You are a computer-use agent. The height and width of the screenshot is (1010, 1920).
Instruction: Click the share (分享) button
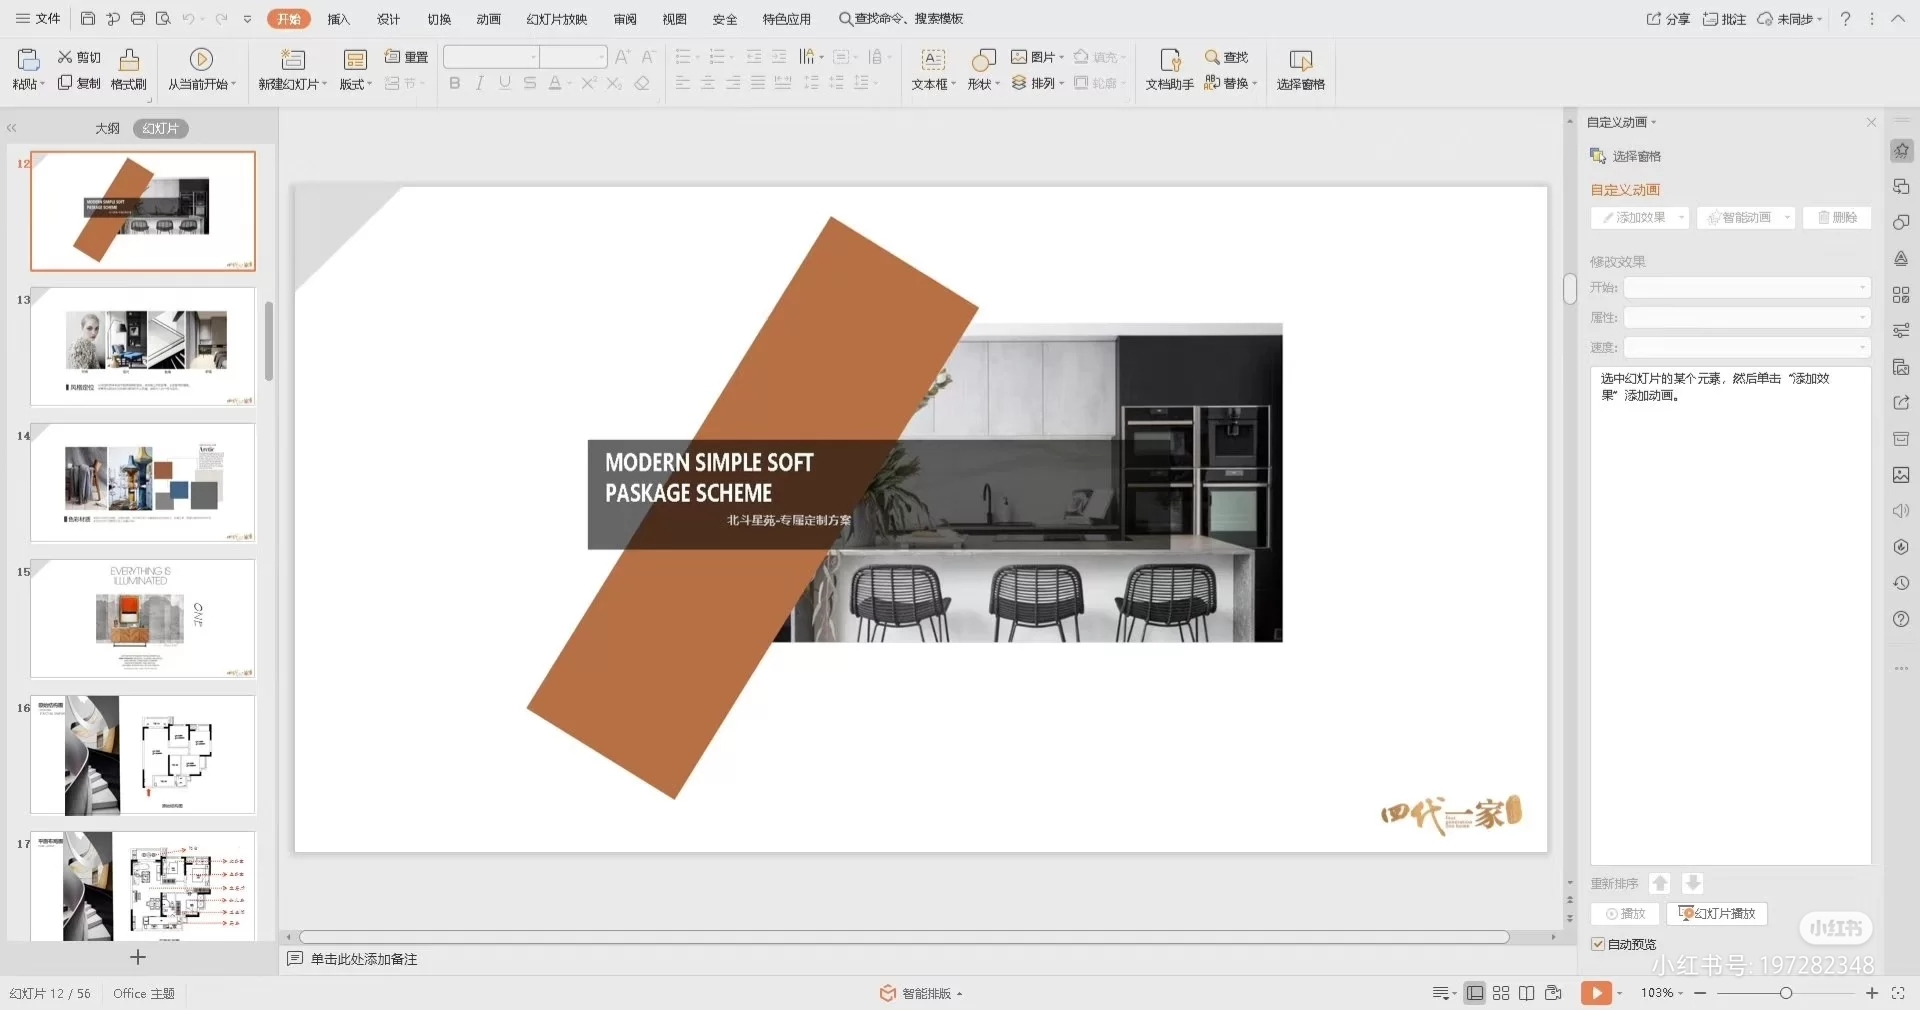coord(1668,19)
